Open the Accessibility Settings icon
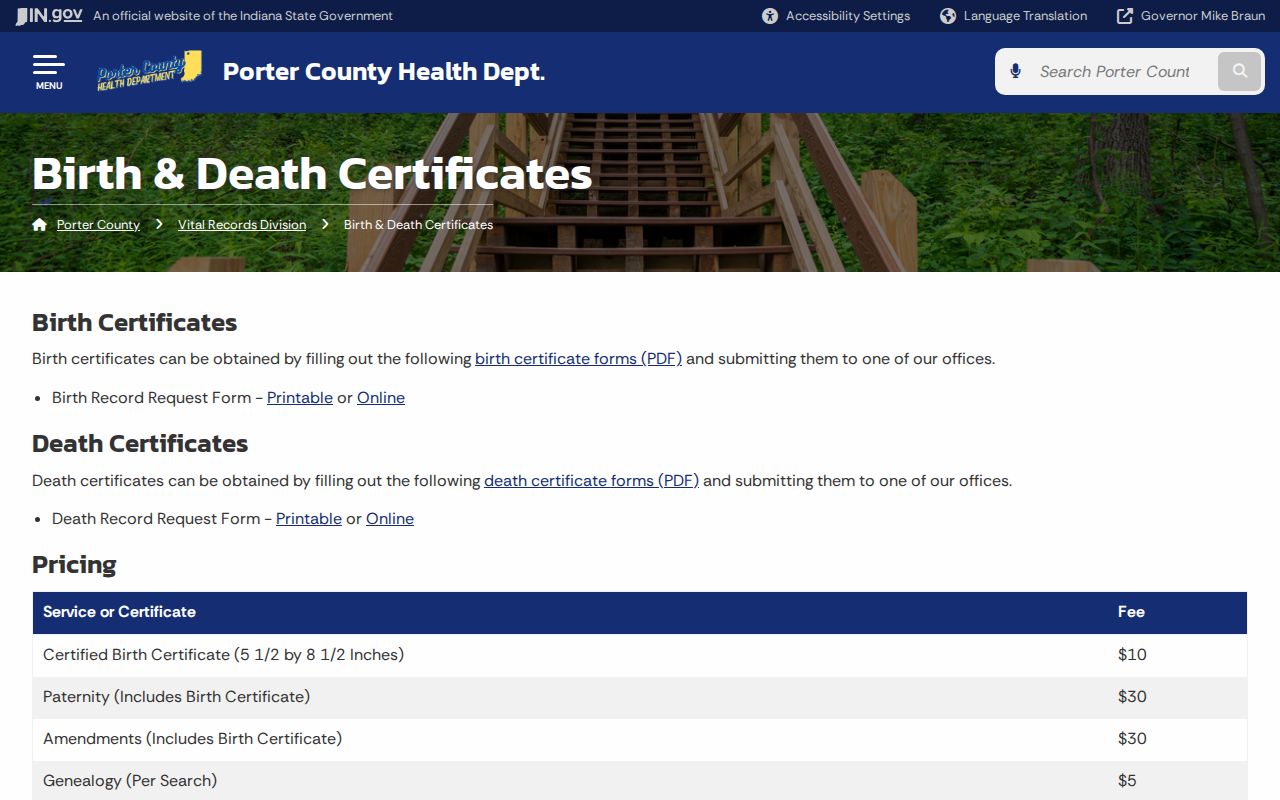 click(x=770, y=16)
